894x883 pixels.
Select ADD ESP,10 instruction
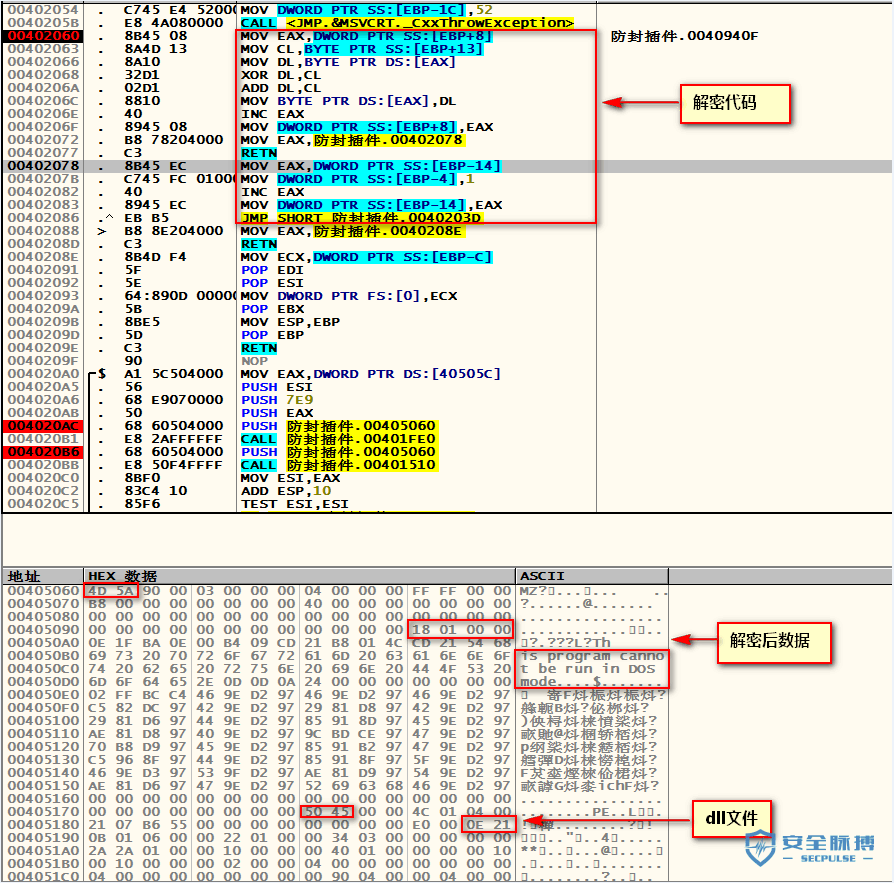(x=286, y=491)
